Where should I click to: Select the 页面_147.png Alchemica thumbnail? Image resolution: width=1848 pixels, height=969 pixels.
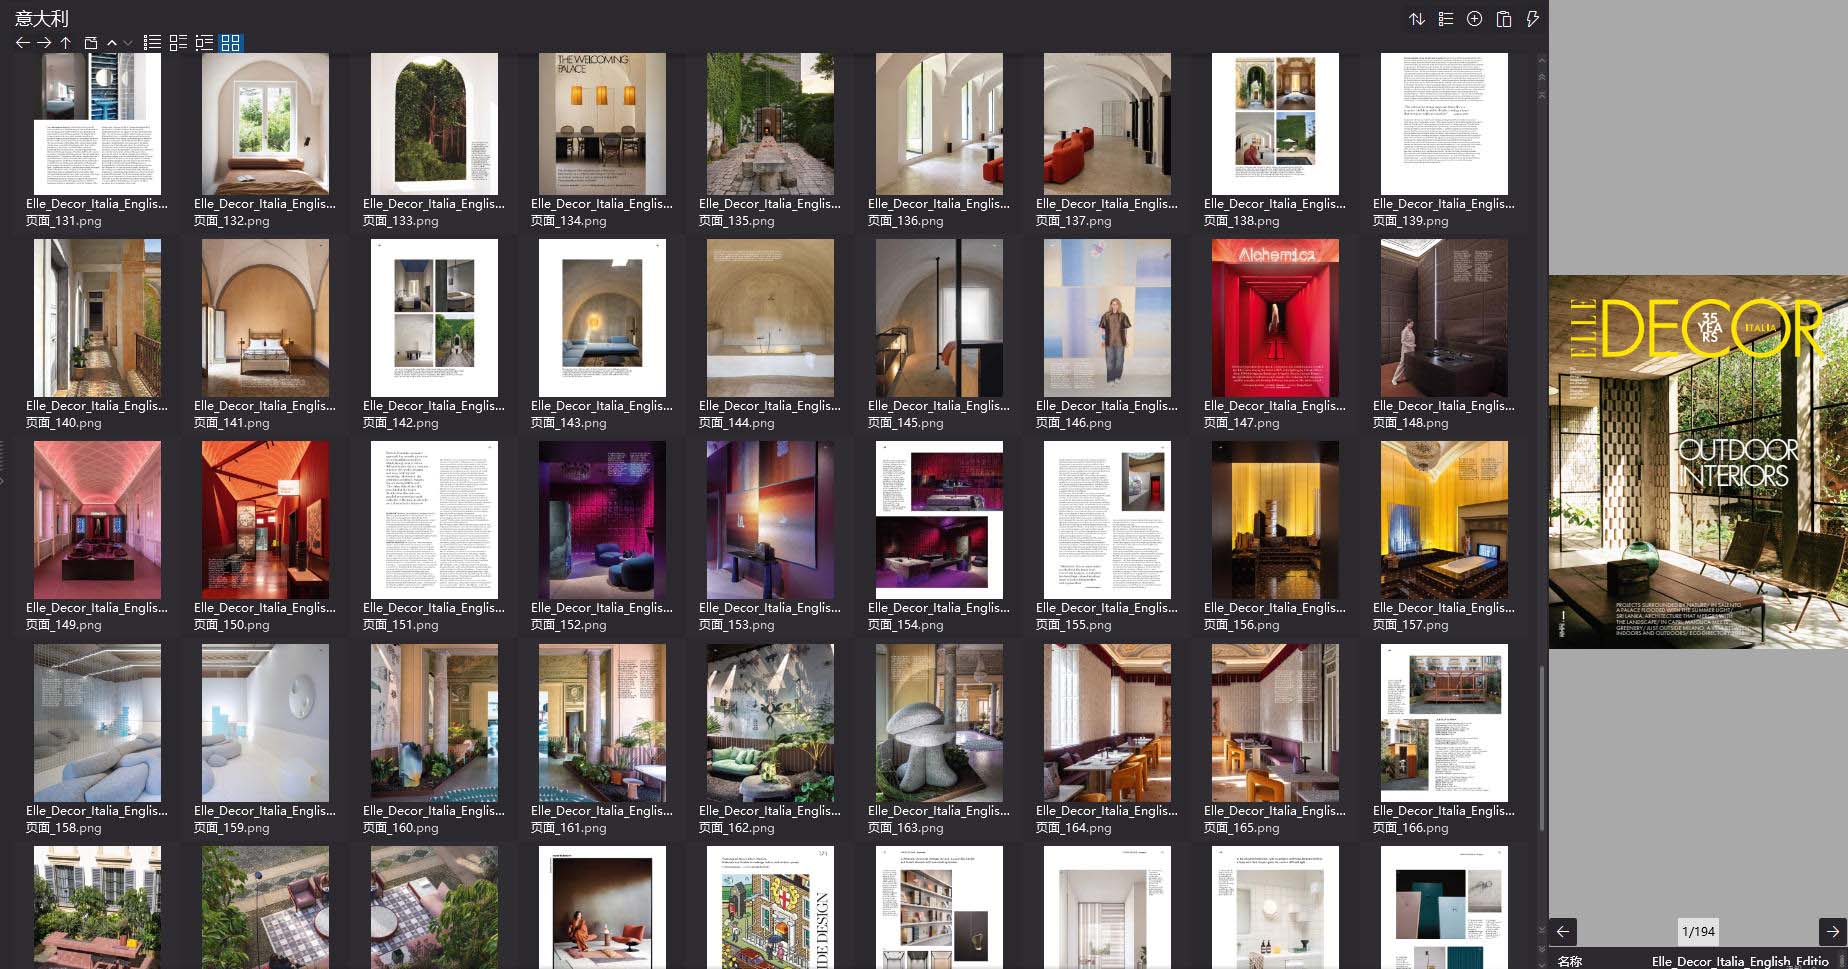(1274, 318)
